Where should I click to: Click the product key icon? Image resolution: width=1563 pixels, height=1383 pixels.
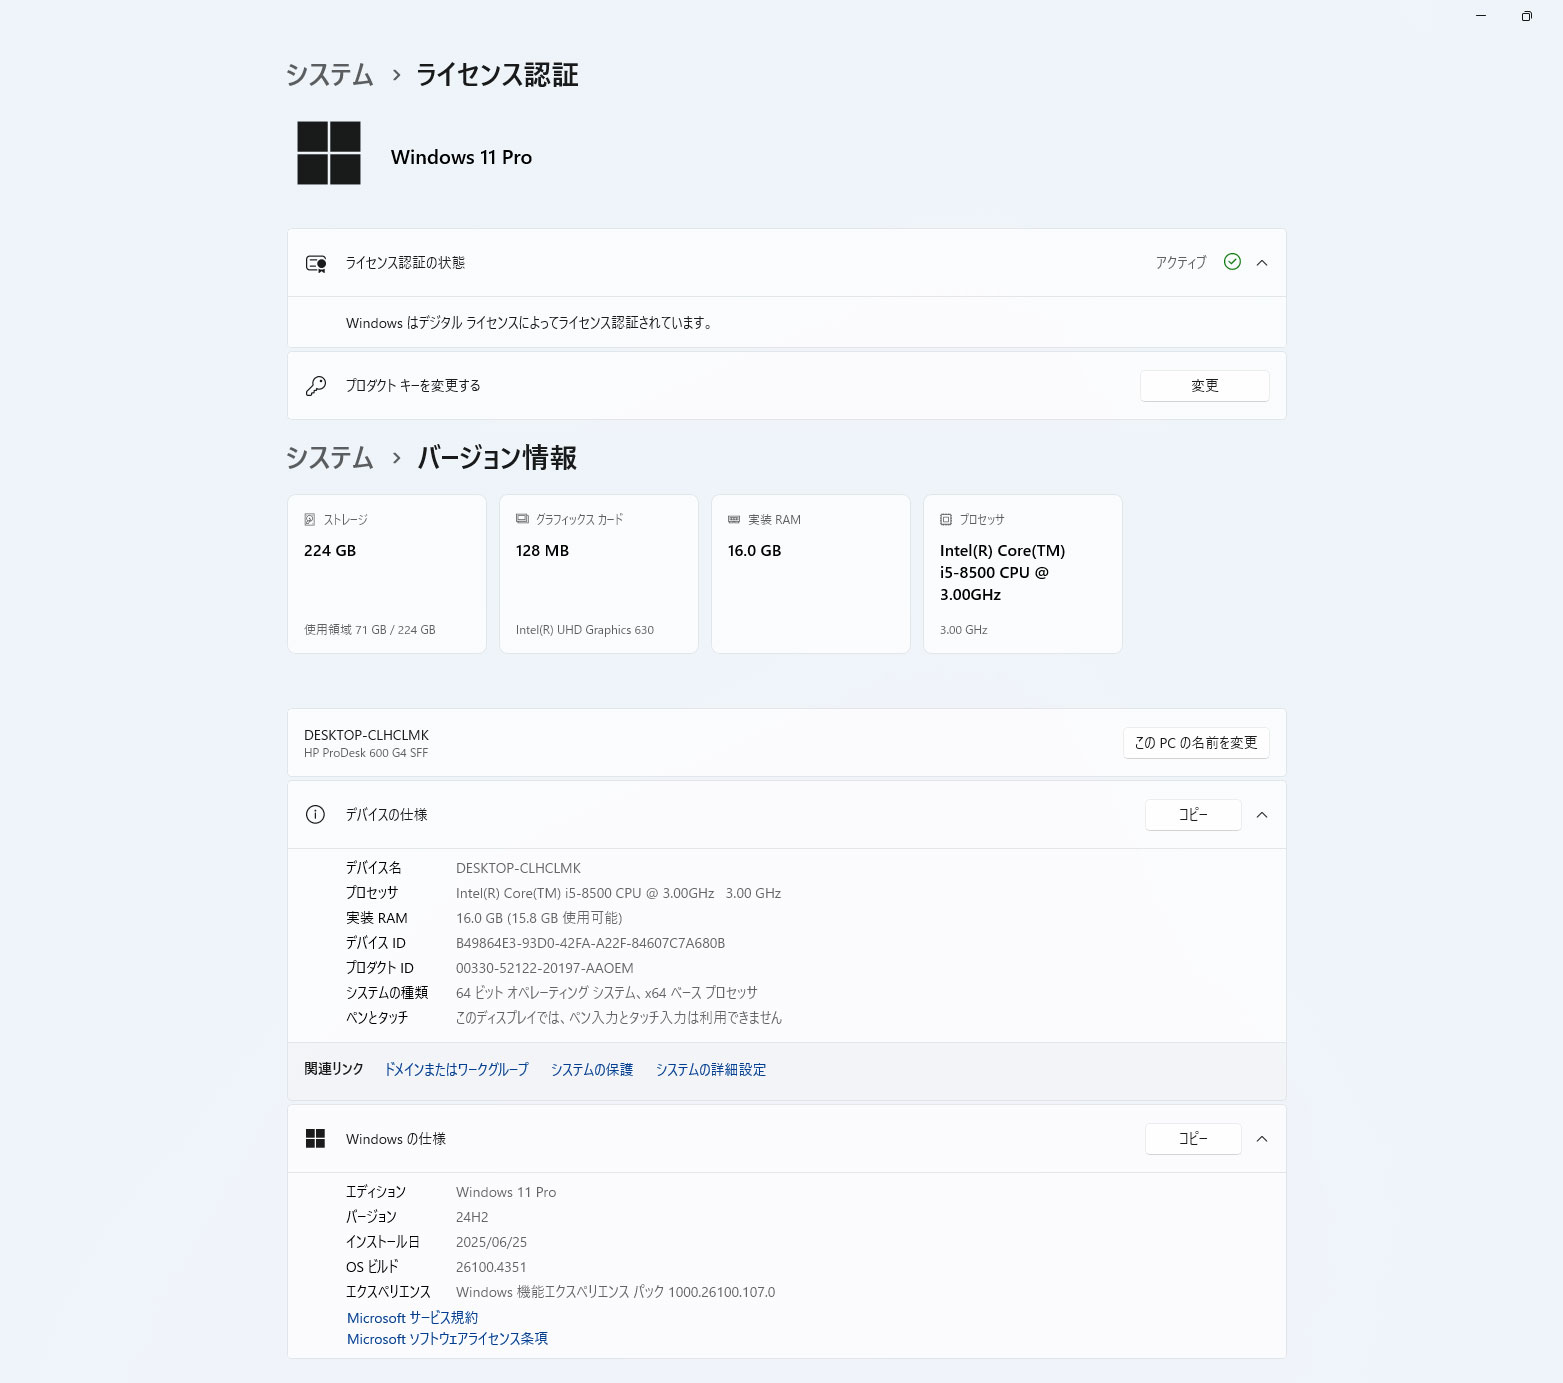[316, 386]
